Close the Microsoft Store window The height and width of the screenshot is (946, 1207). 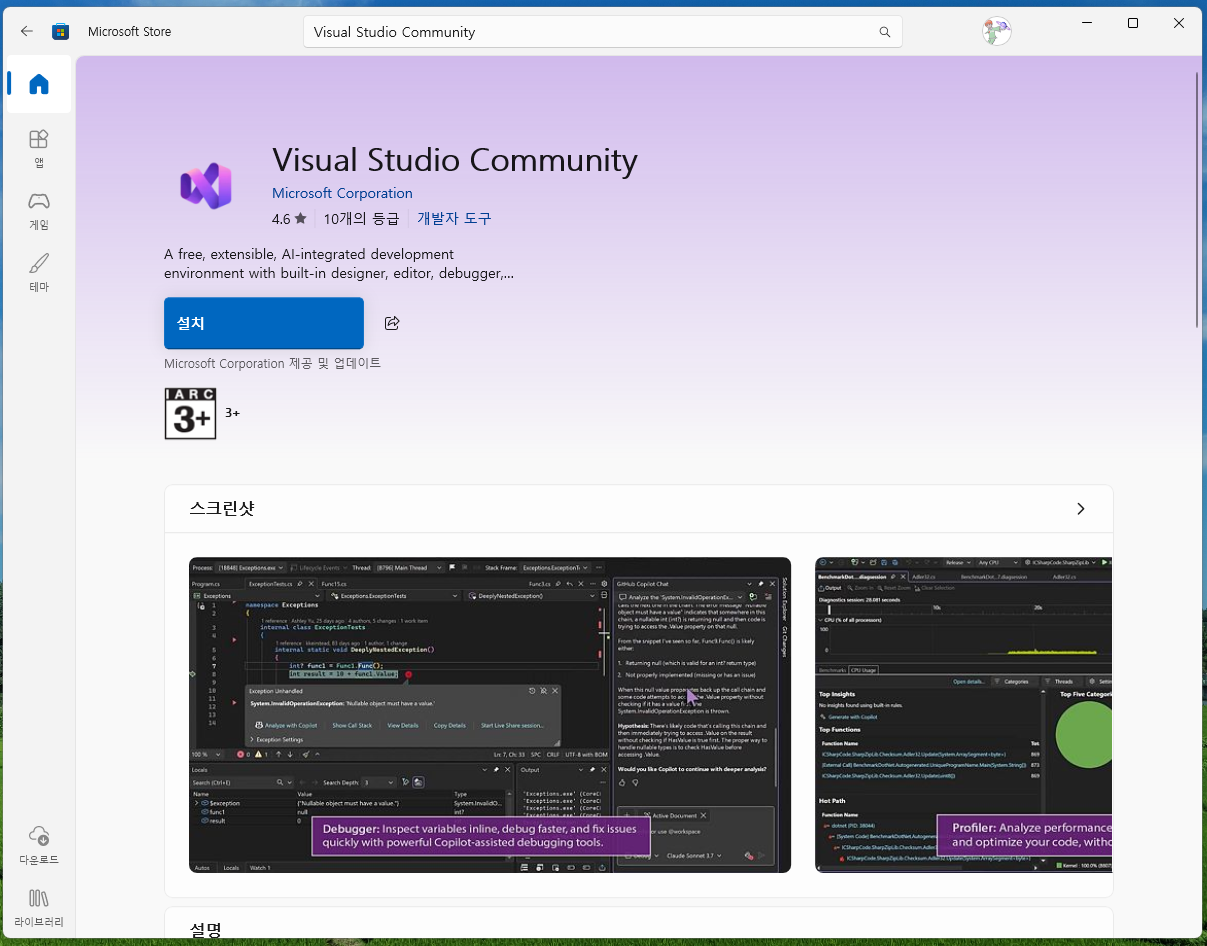click(x=1180, y=23)
